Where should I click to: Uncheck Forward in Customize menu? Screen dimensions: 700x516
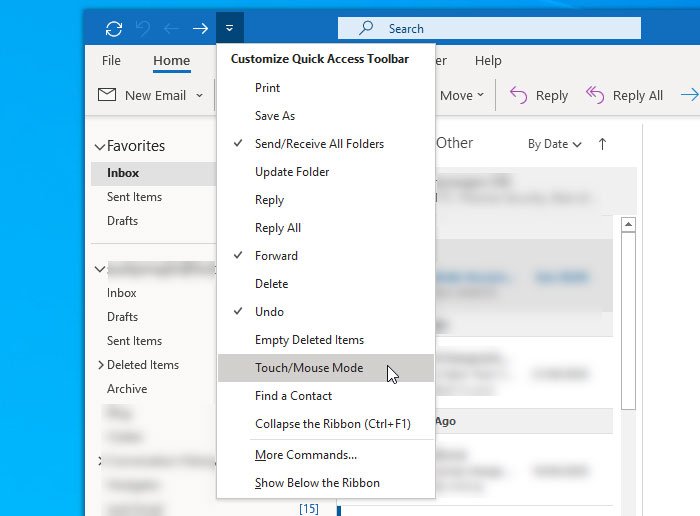click(x=325, y=256)
